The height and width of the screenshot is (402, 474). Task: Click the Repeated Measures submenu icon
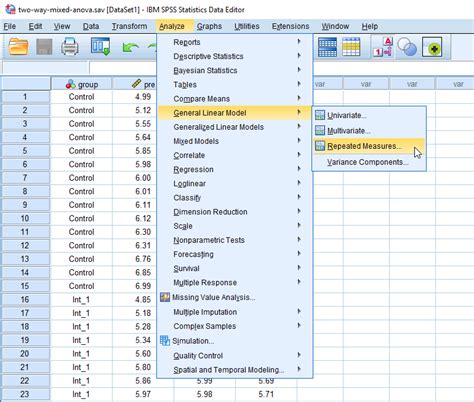[320, 146]
